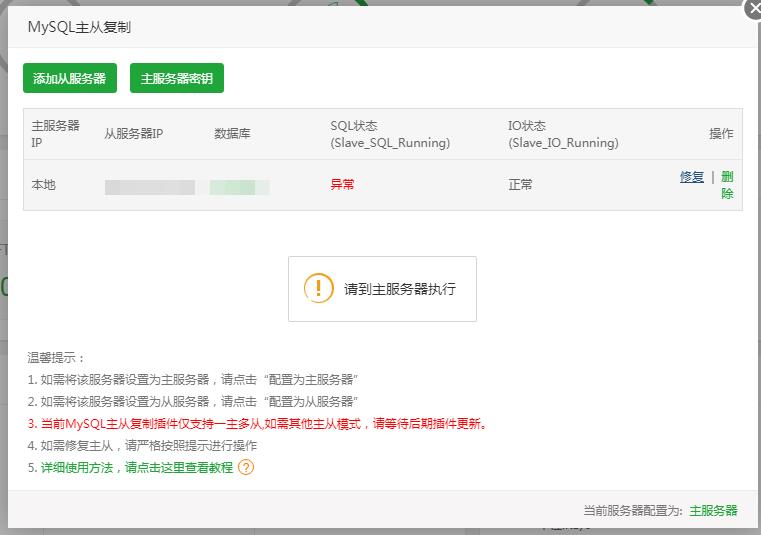Click the 数据库 column header

[232, 134]
